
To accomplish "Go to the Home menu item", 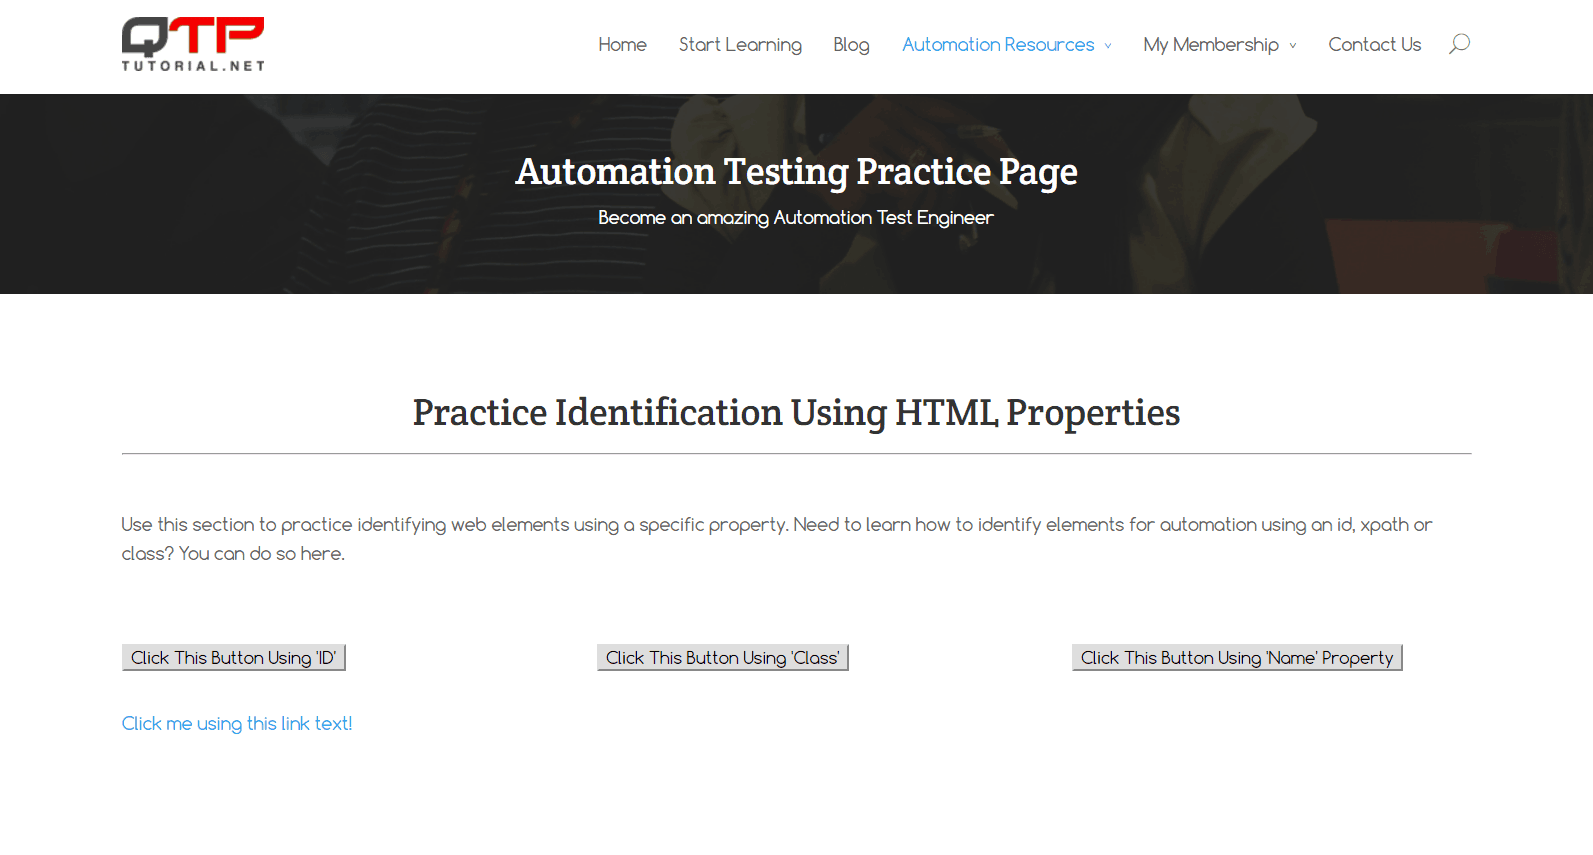I will (622, 45).
